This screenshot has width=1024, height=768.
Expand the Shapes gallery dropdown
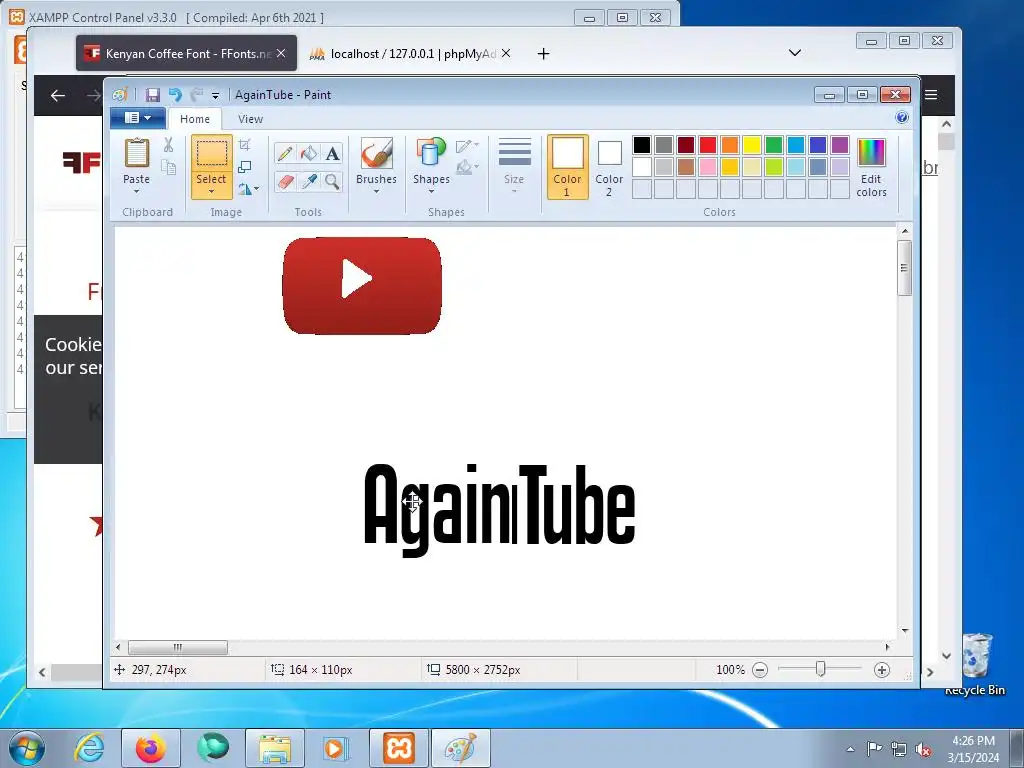(431, 191)
